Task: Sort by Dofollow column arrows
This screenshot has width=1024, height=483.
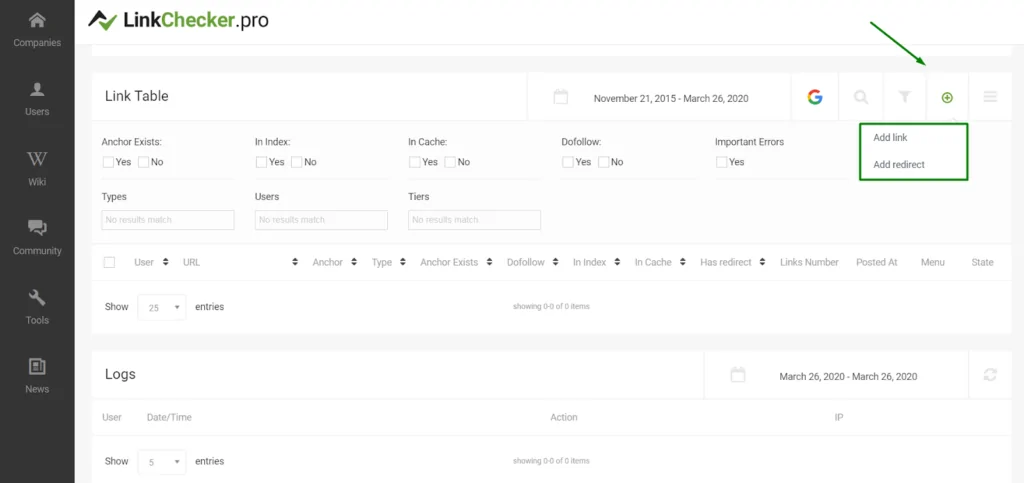Action: pos(556,262)
